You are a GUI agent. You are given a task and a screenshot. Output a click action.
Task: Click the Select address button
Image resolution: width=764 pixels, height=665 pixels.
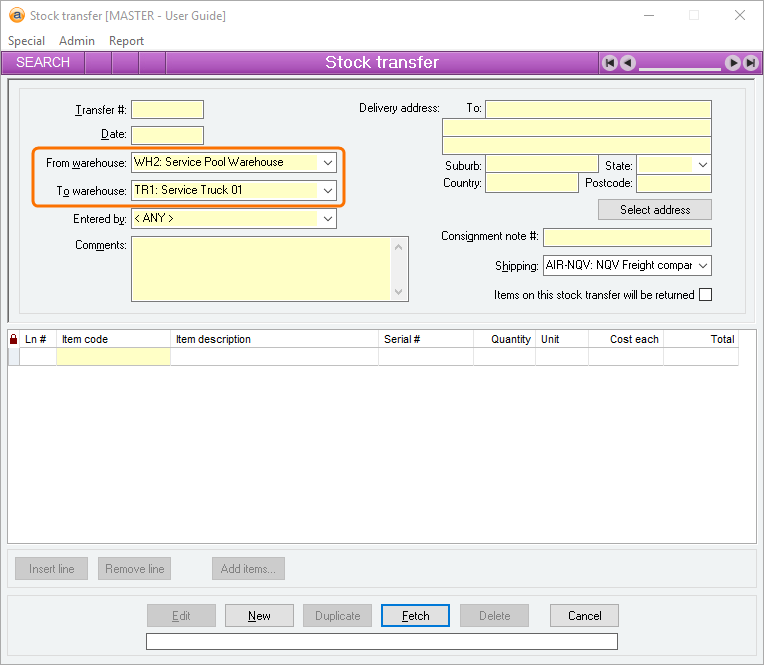tap(655, 210)
